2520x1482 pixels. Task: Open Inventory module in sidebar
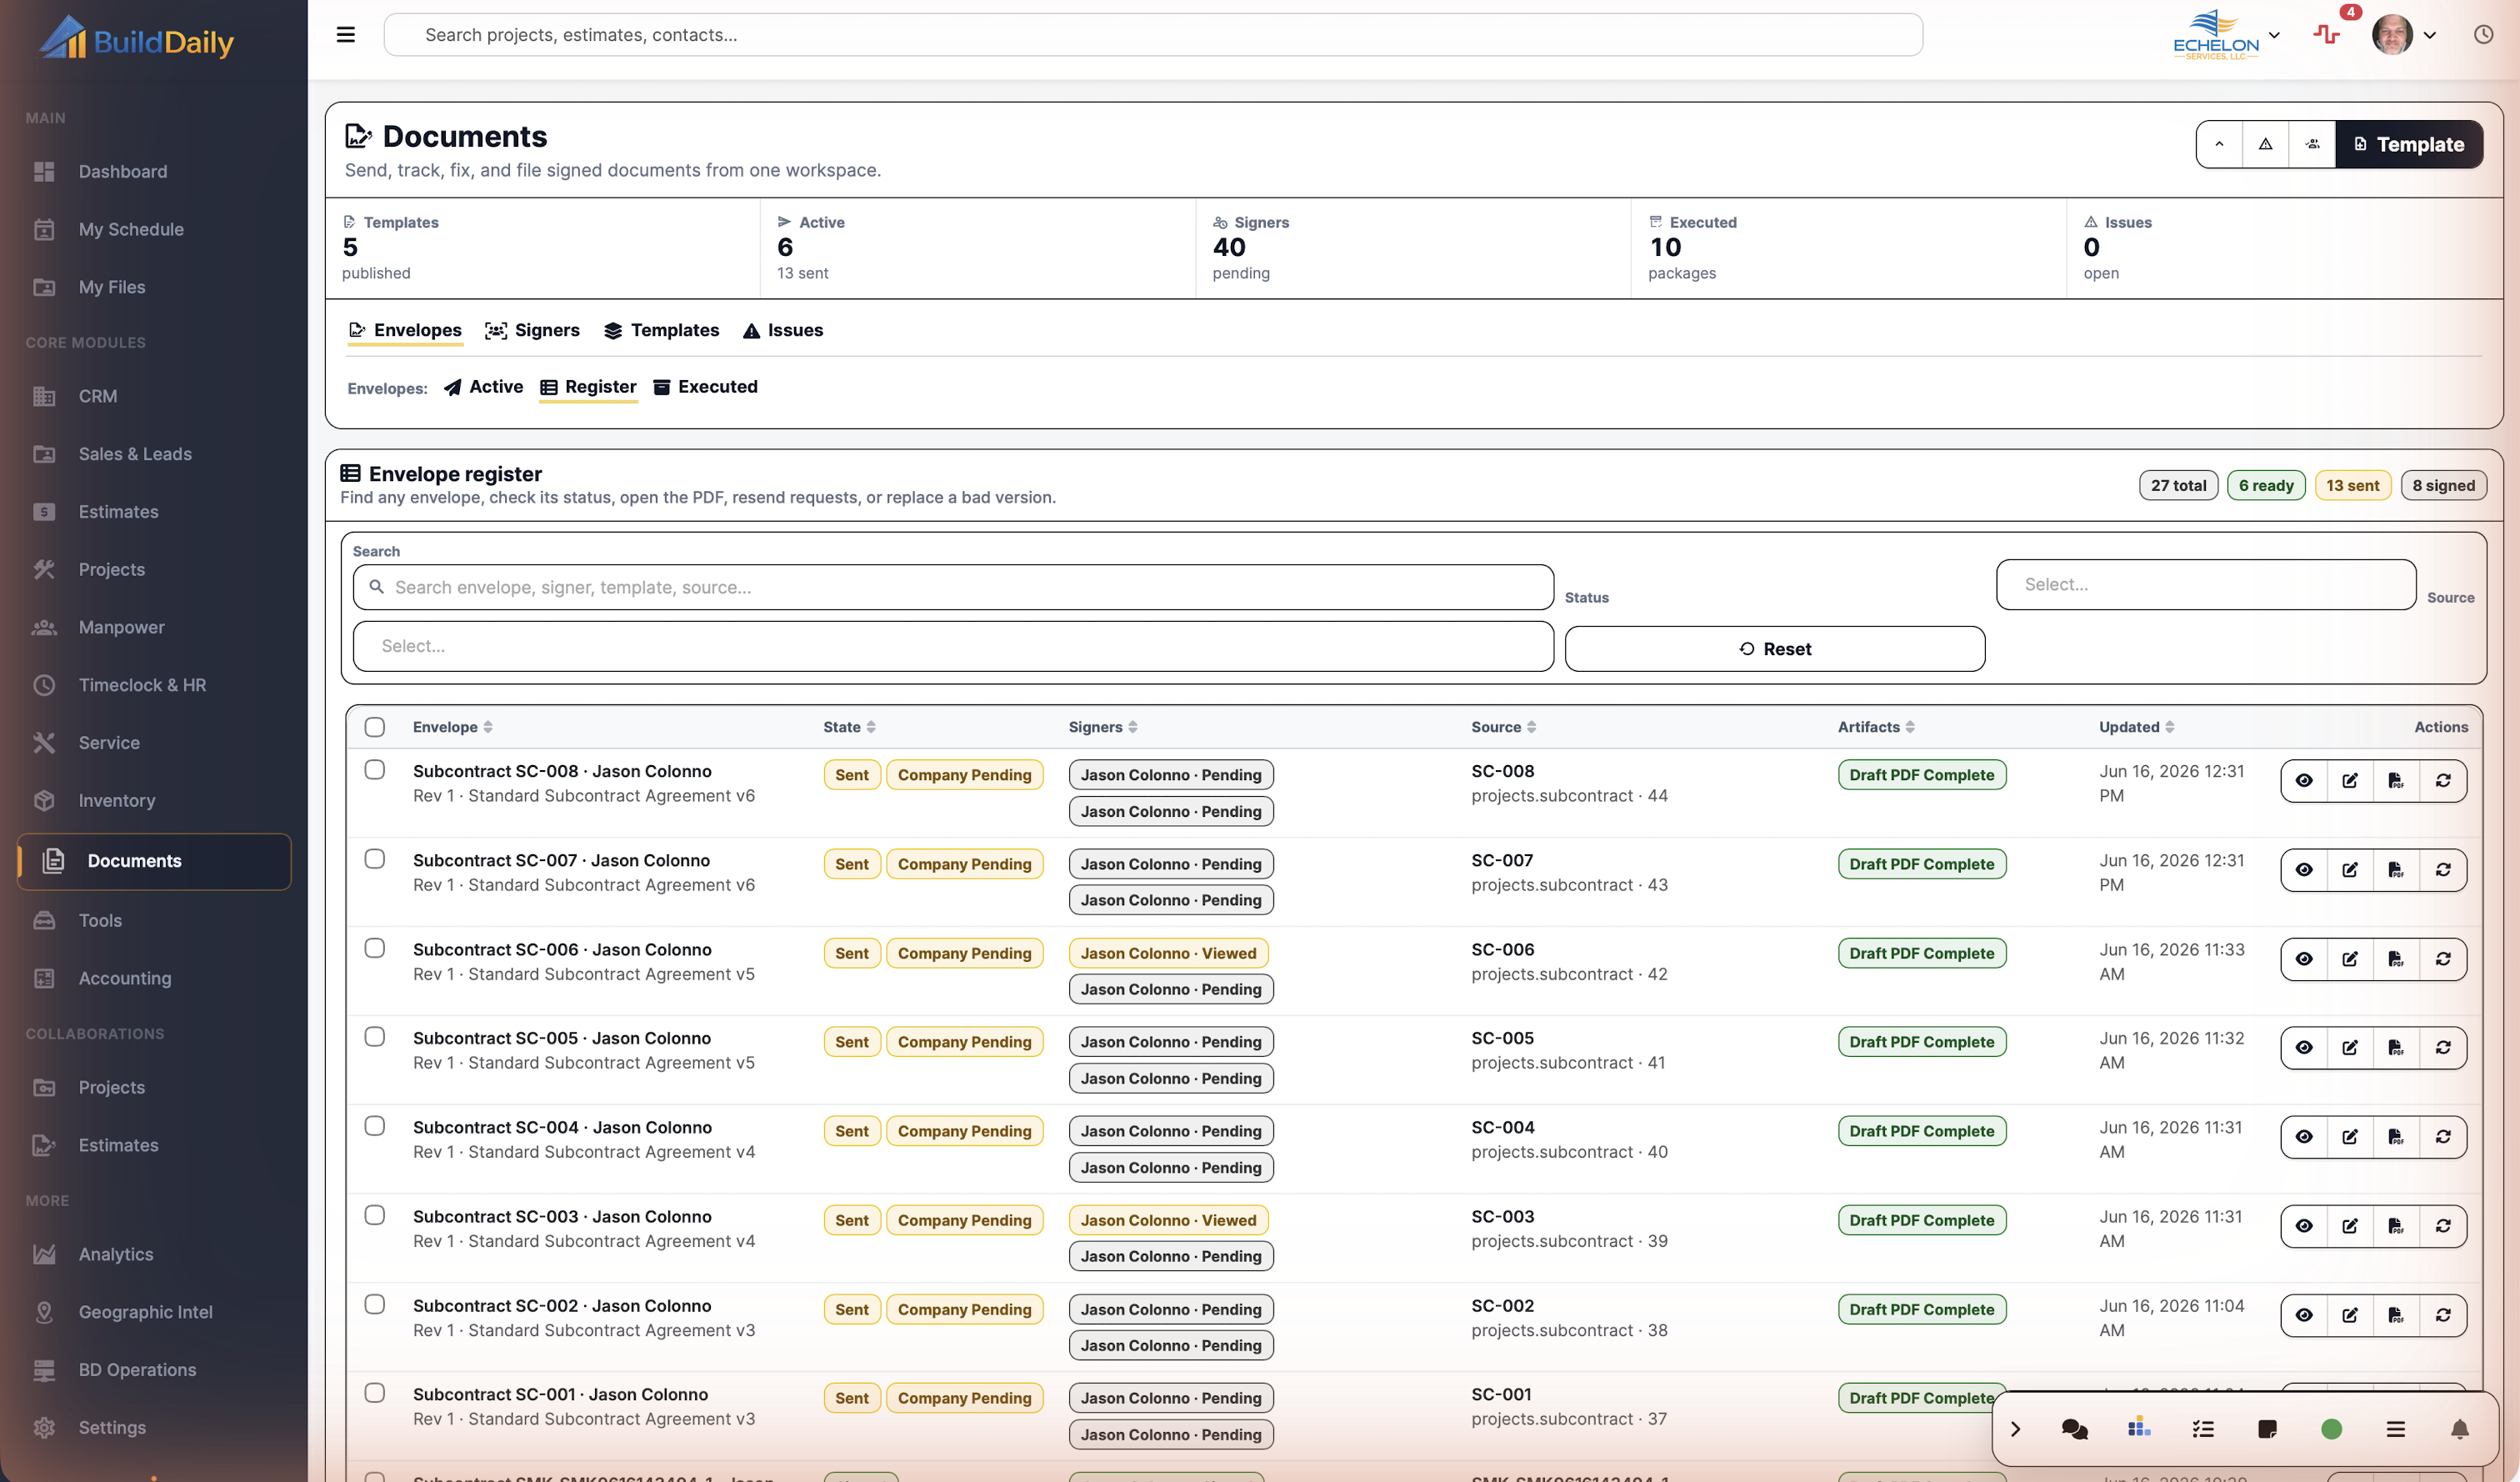[154, 801]
